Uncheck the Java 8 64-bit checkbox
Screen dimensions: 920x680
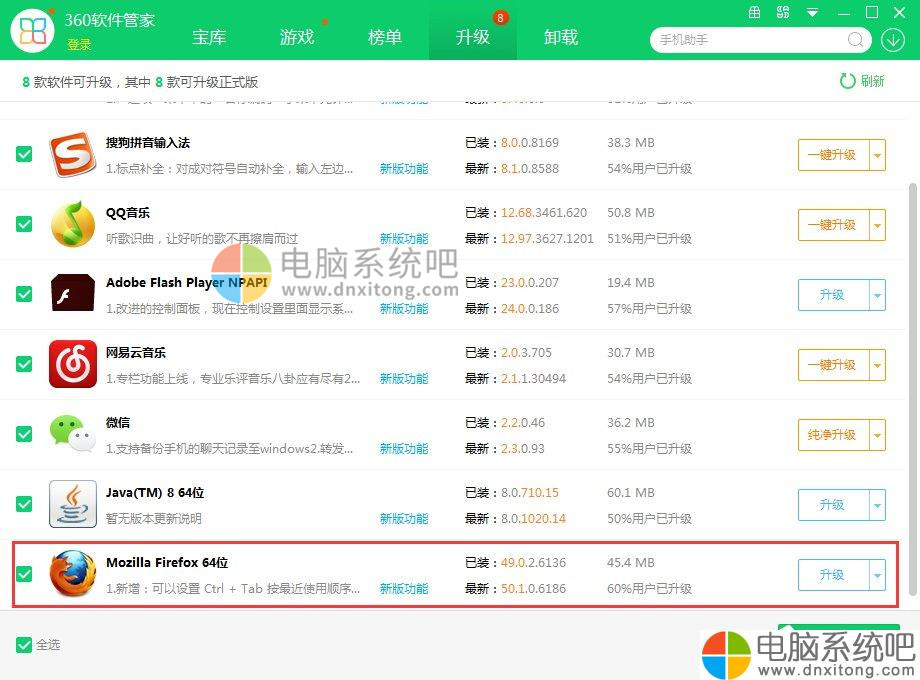[24, 504]
